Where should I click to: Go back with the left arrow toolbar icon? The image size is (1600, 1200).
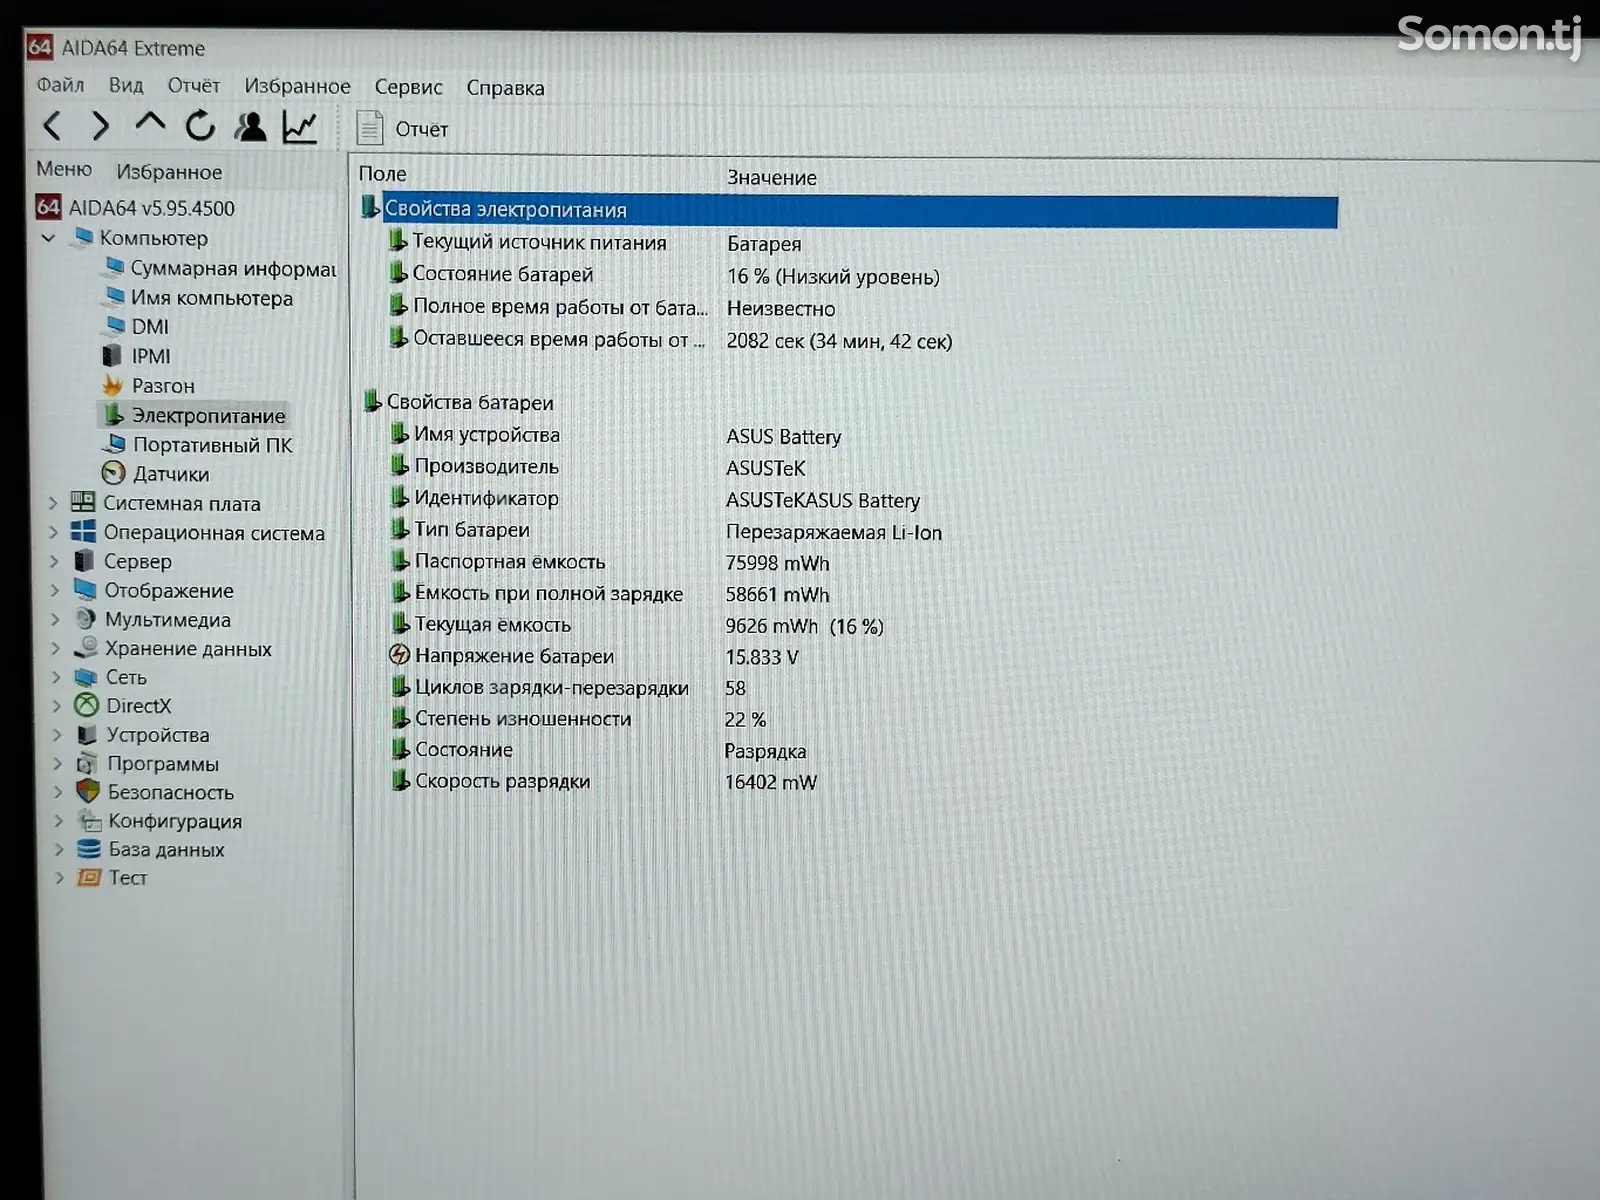pyautogui.click(x=52, y=126)
